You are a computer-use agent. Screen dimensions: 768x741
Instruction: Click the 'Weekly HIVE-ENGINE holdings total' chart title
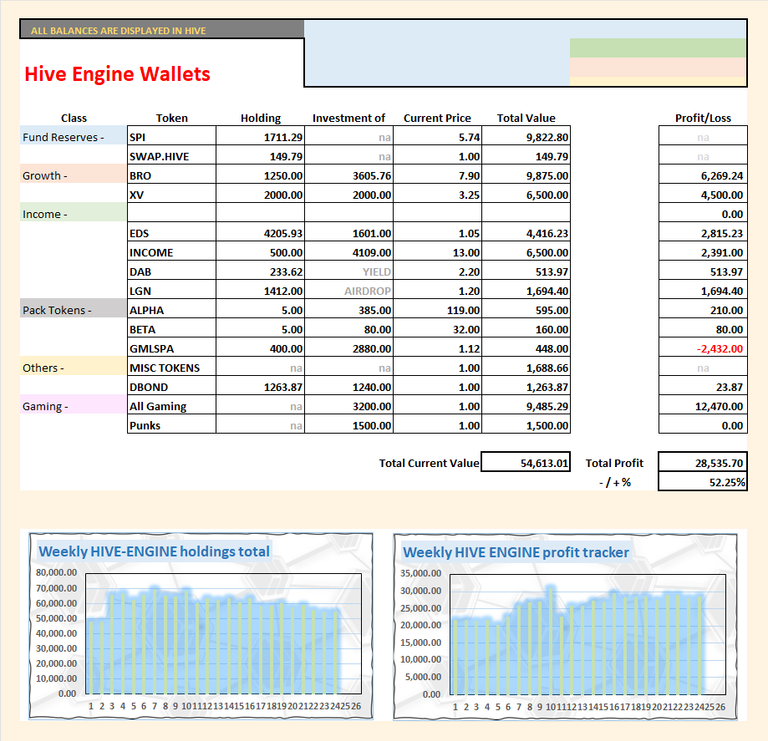(x=154, y=551)
